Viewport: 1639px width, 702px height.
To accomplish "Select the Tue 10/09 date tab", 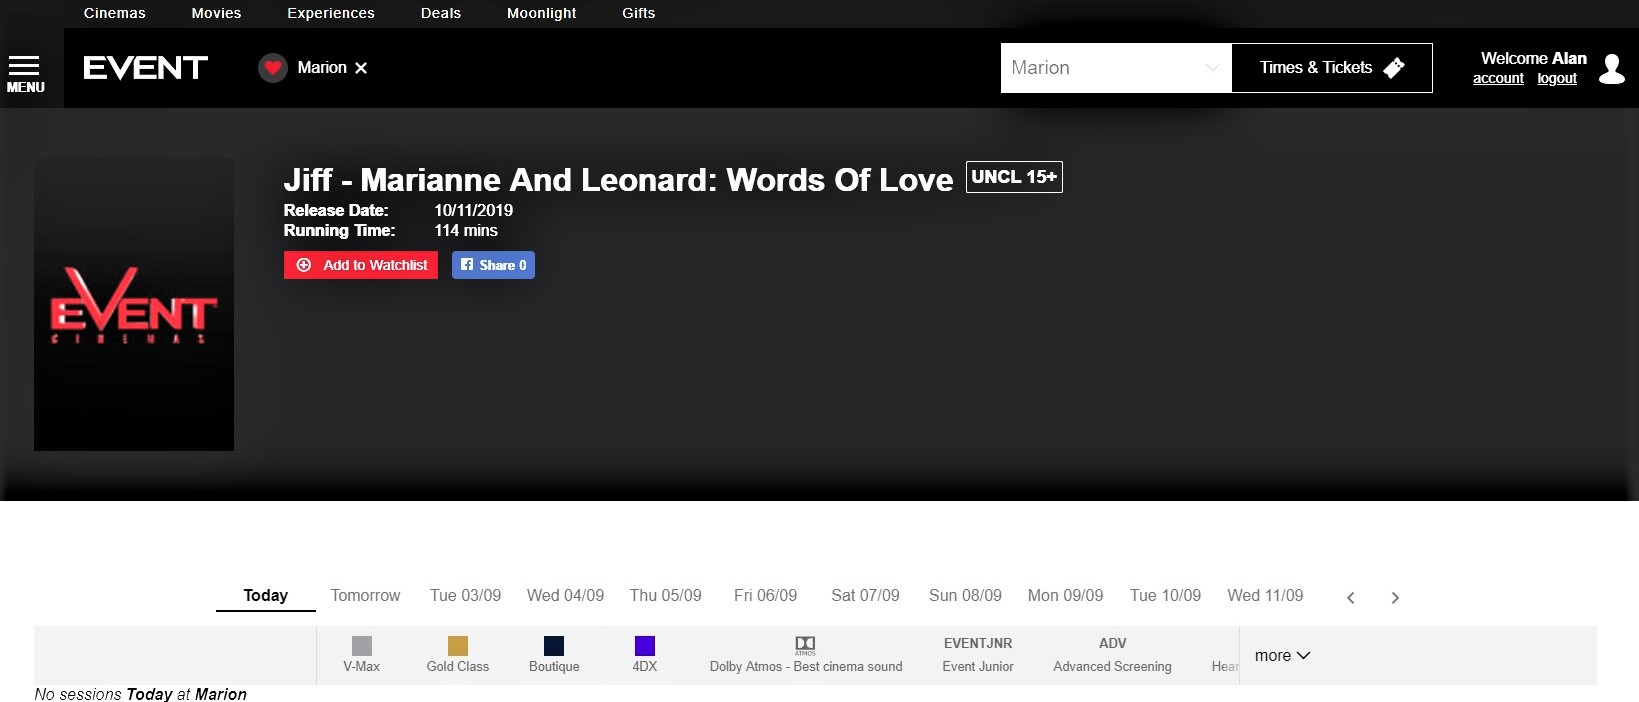I will 1166,596.
